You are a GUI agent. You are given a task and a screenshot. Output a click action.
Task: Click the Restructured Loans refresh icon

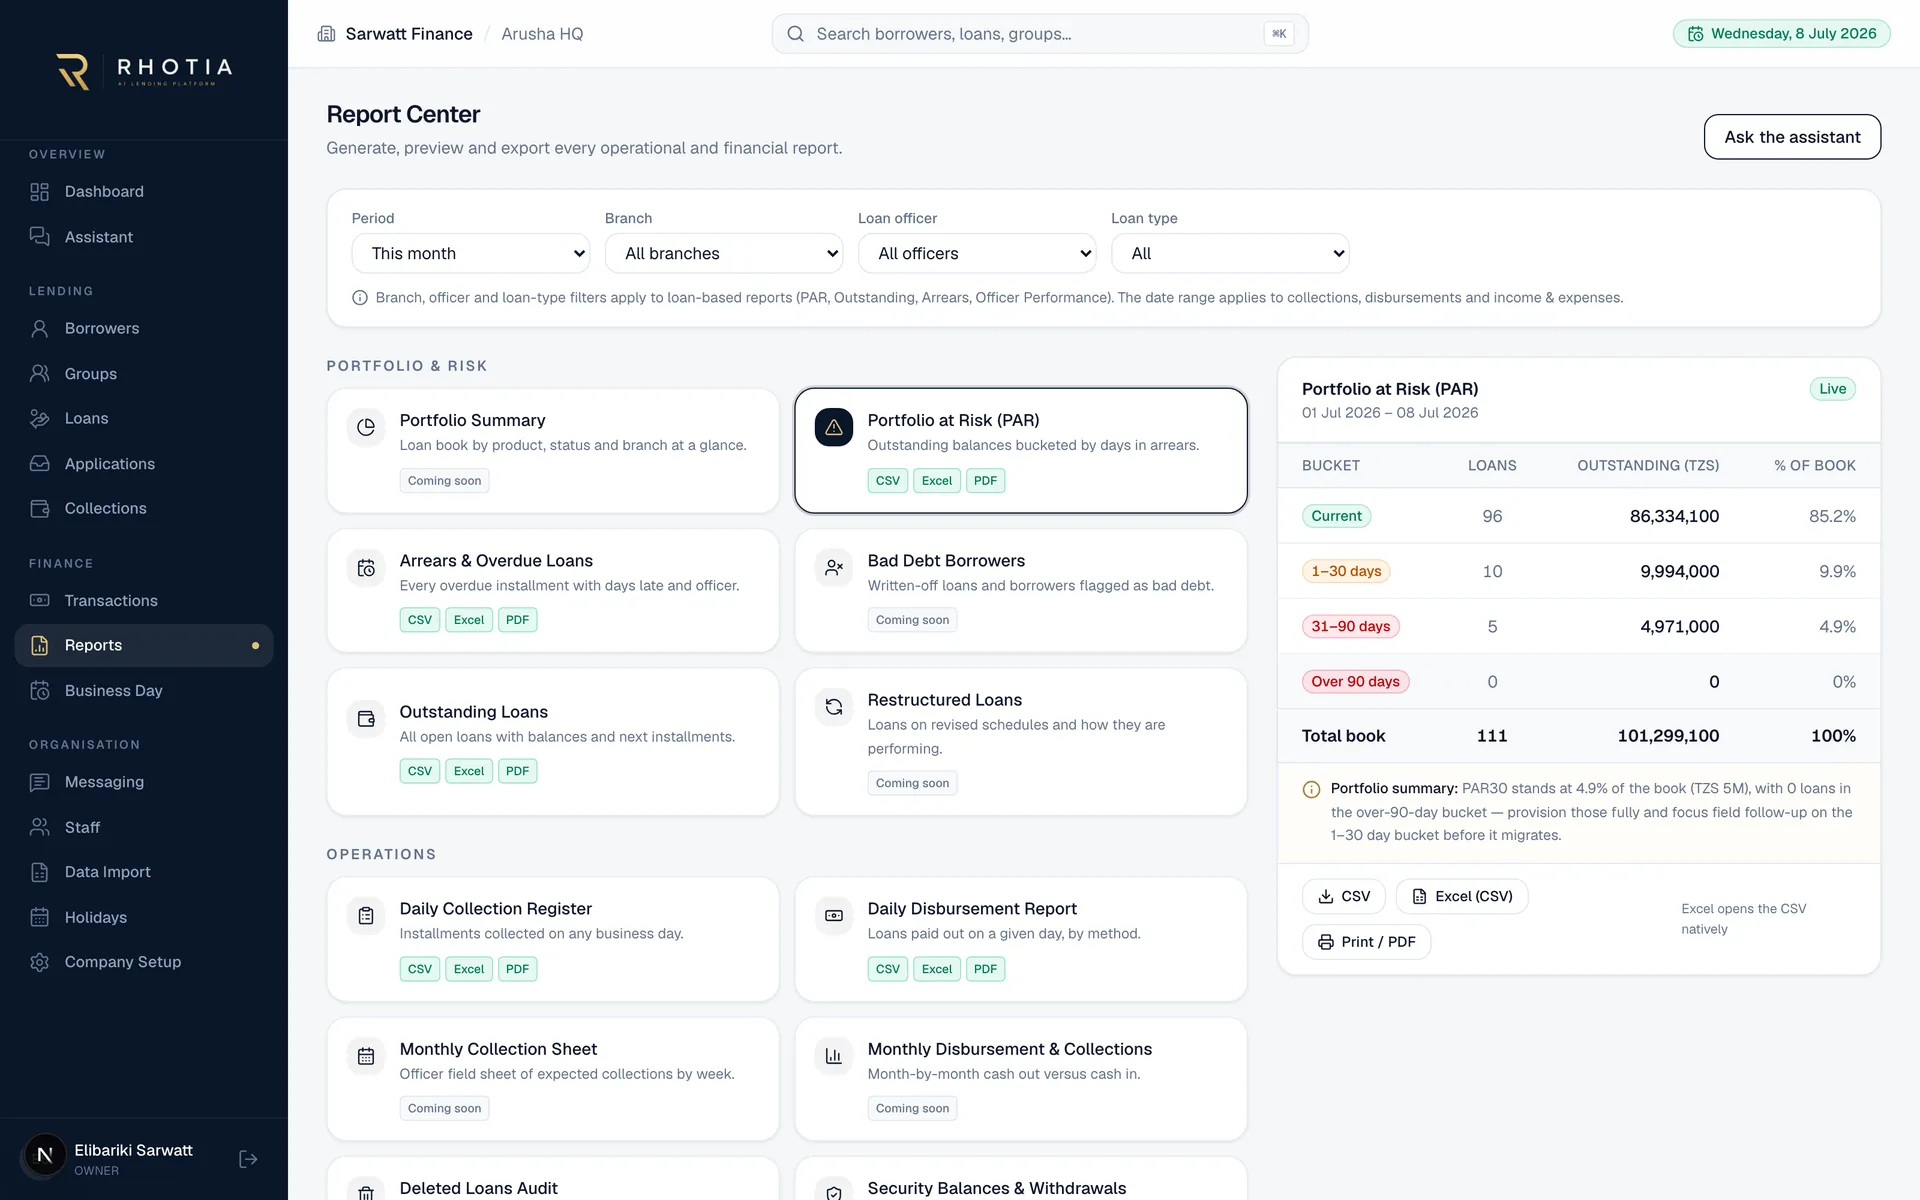point(834,707)
